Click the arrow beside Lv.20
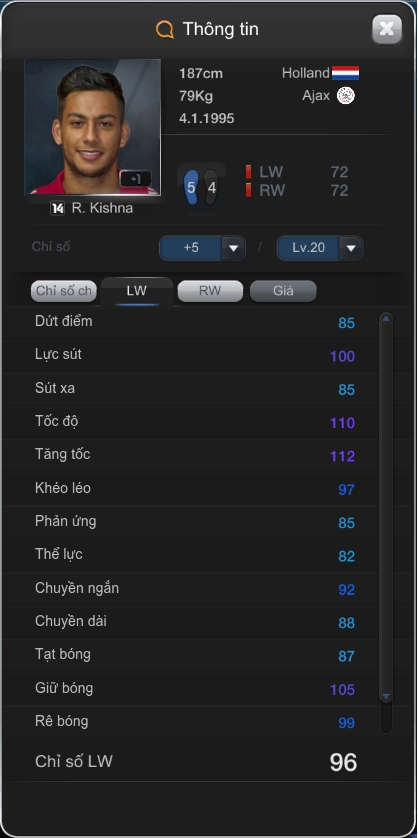The image size is (418, 838). (351, 249)
